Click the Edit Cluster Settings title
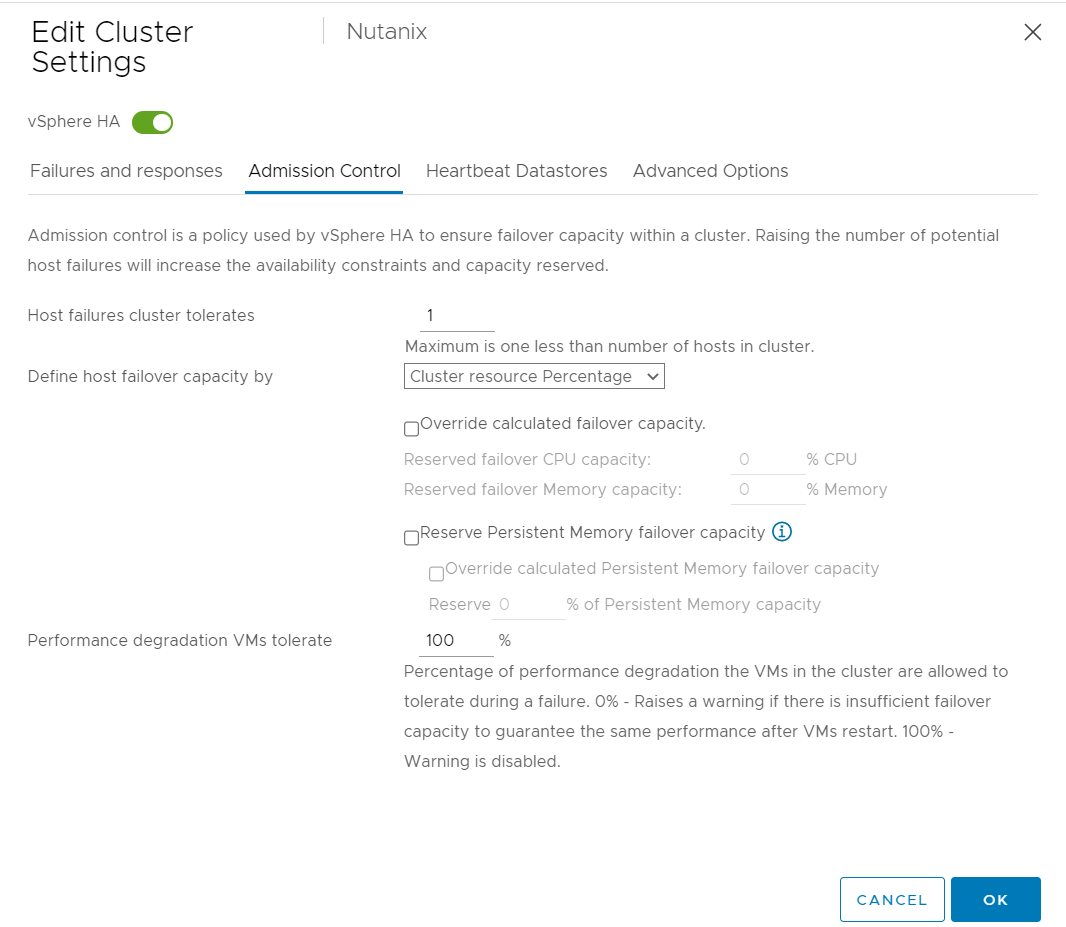The height and width of the screenshot is (927, 1066). click(x=112, y=47)
